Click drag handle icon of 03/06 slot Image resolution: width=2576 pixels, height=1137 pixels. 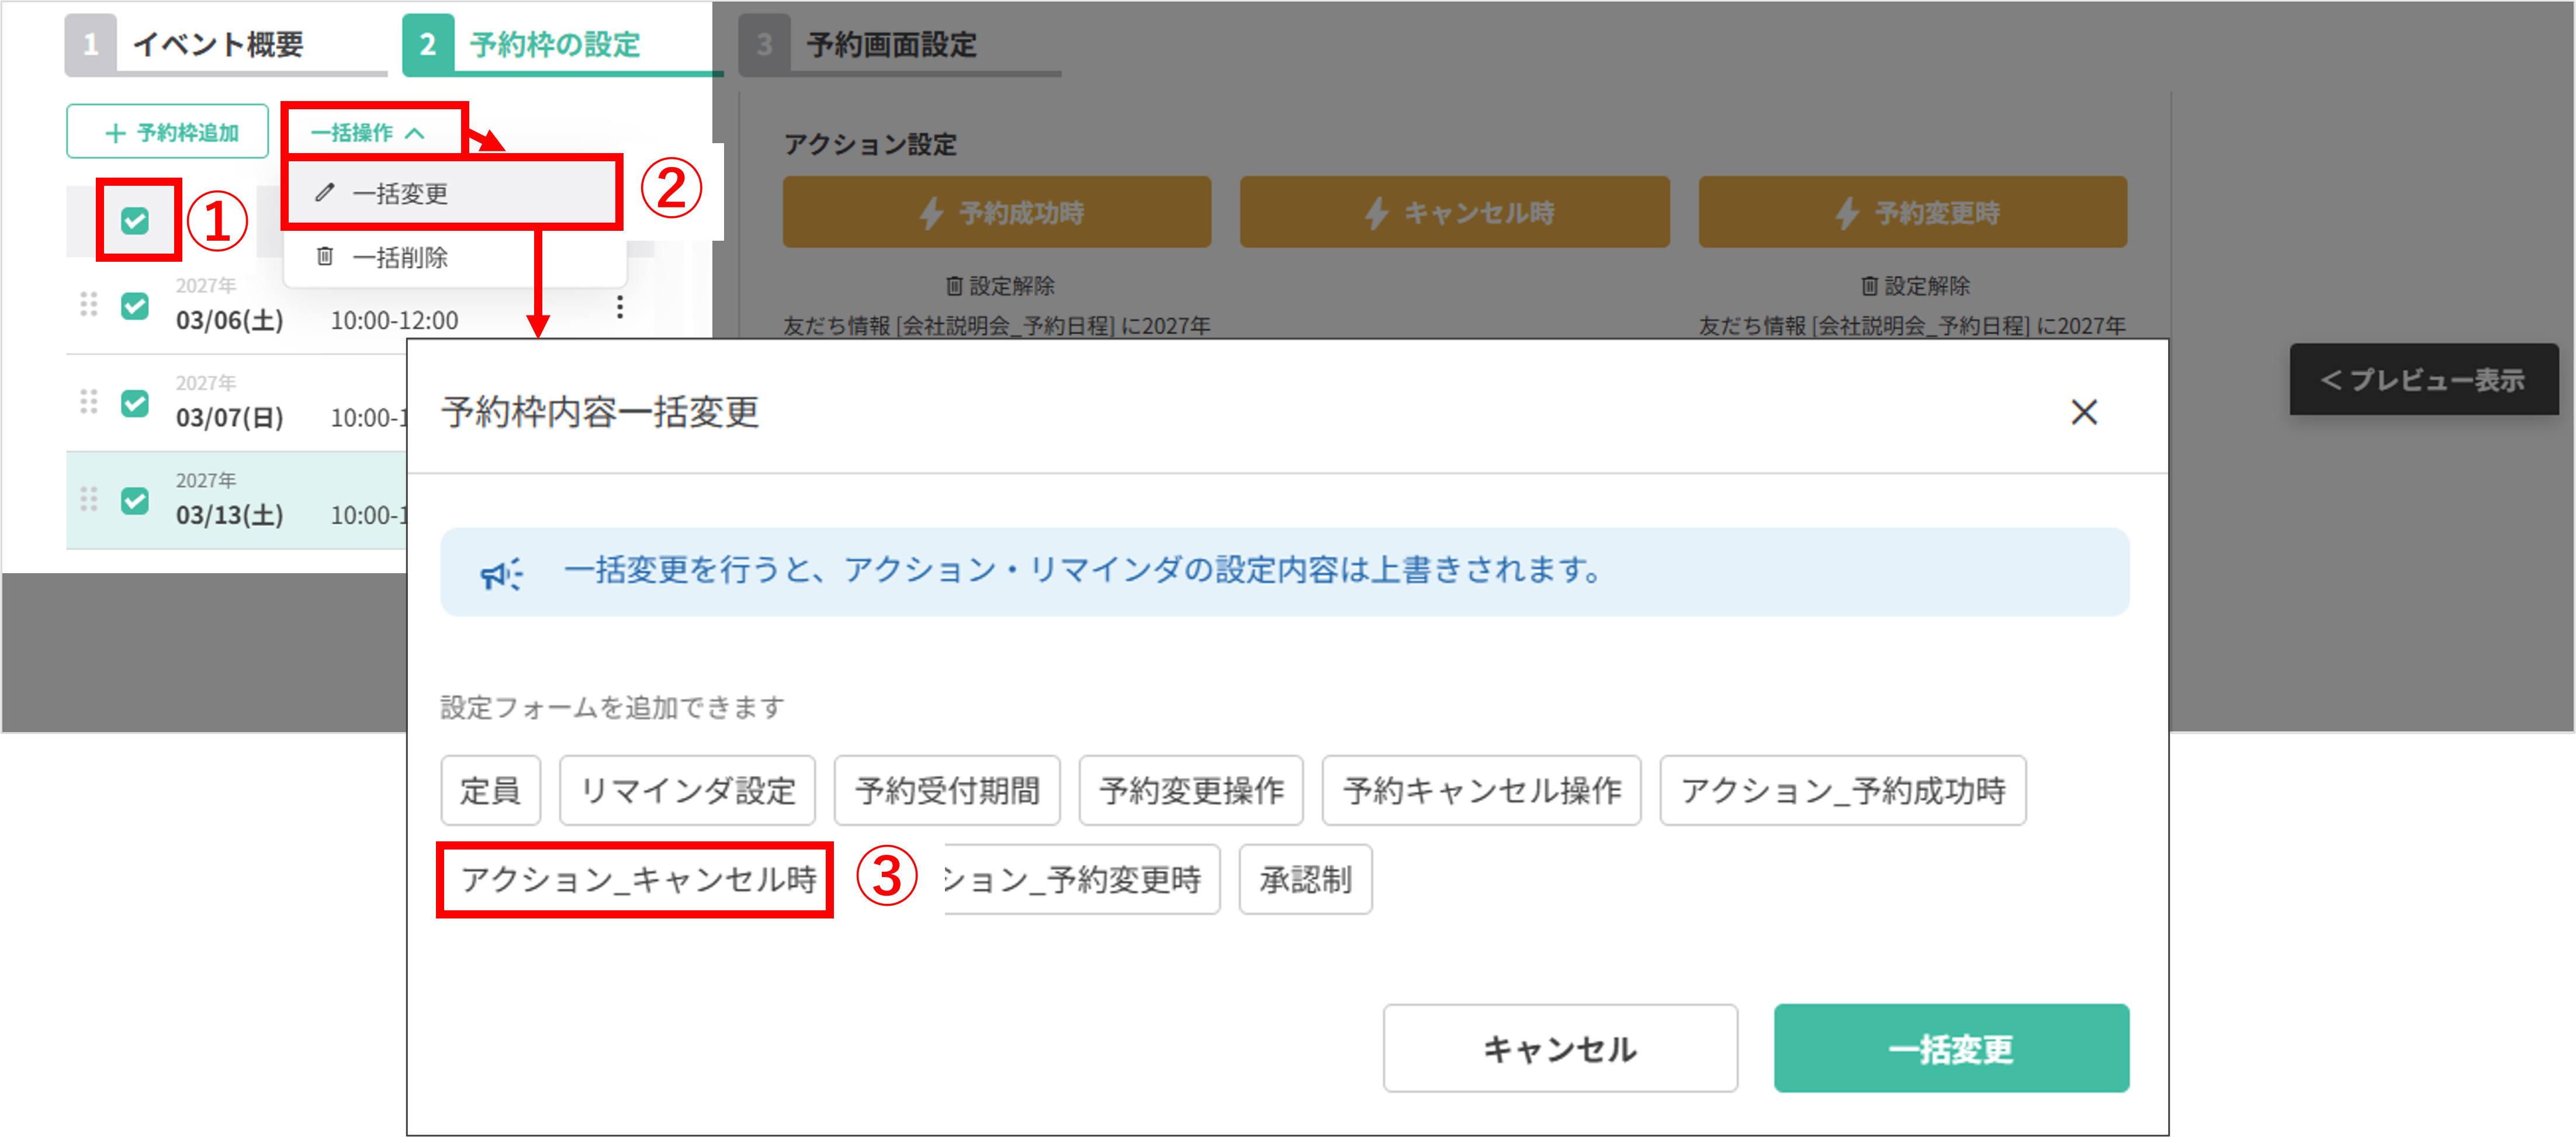coord(89,304)
